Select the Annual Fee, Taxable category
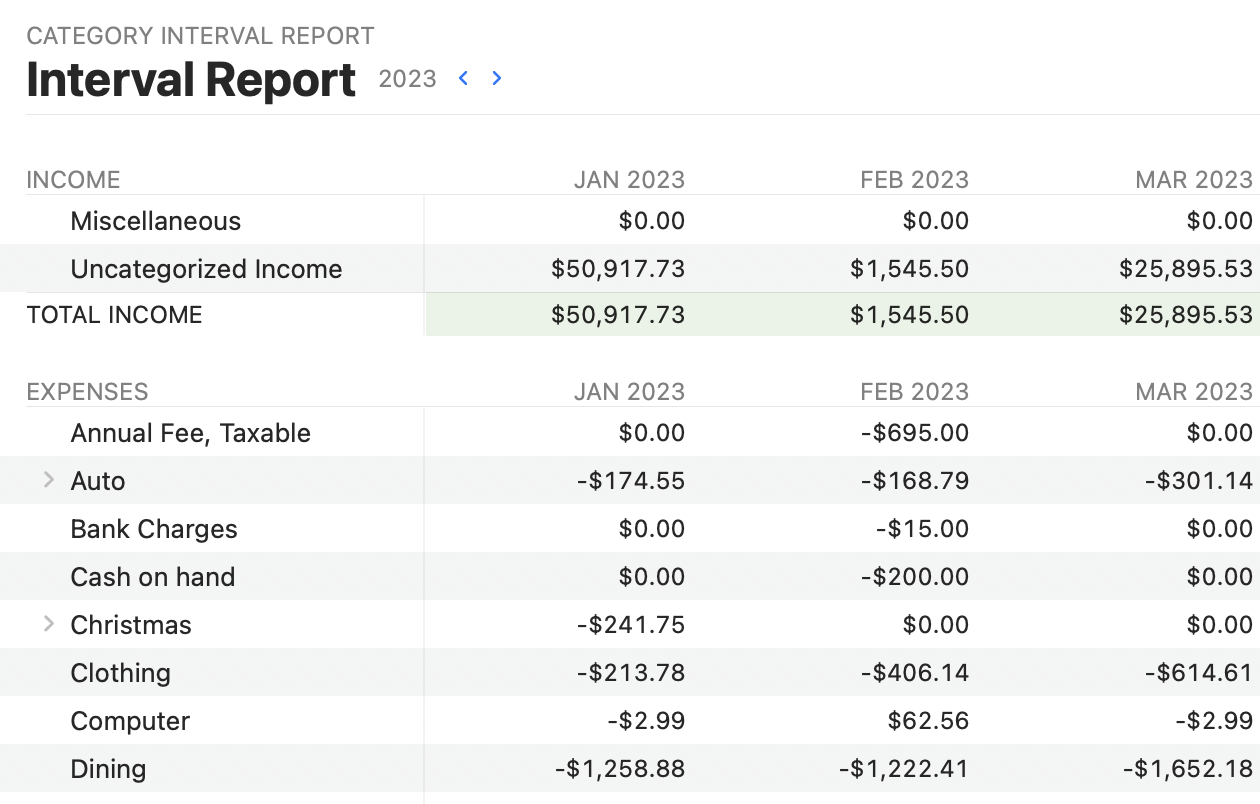This screenshot has width=1260, height=804. click(x=190, y=433)
